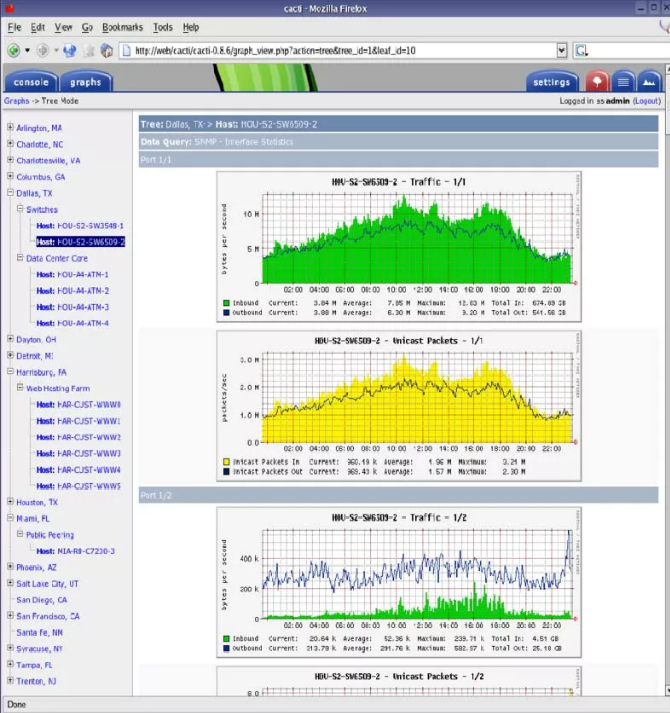The height and width of the screenshot is (713, 670).
Task: Switch to red Tree view mode icon
Action: (597, 82)
